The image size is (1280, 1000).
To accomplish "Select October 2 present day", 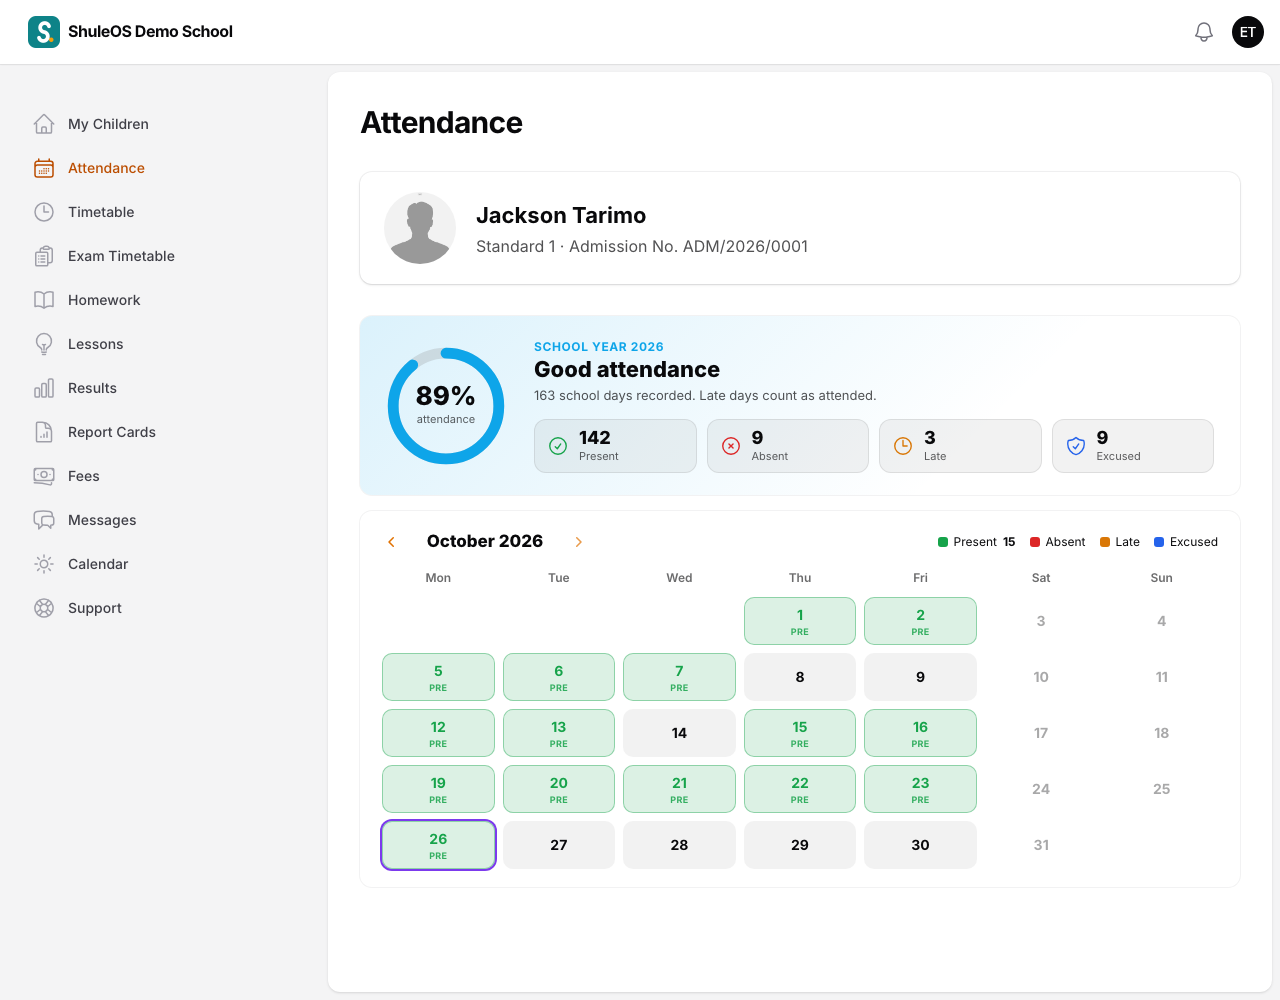I will pos(920,621).
